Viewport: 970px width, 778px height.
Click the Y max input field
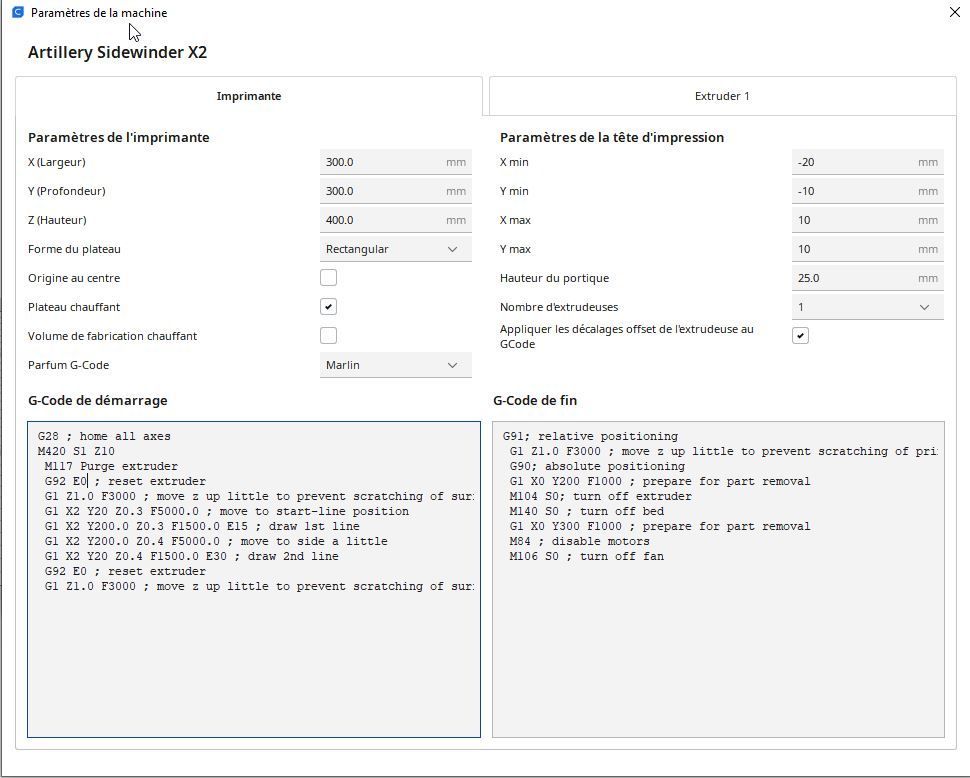click(868, 249)
